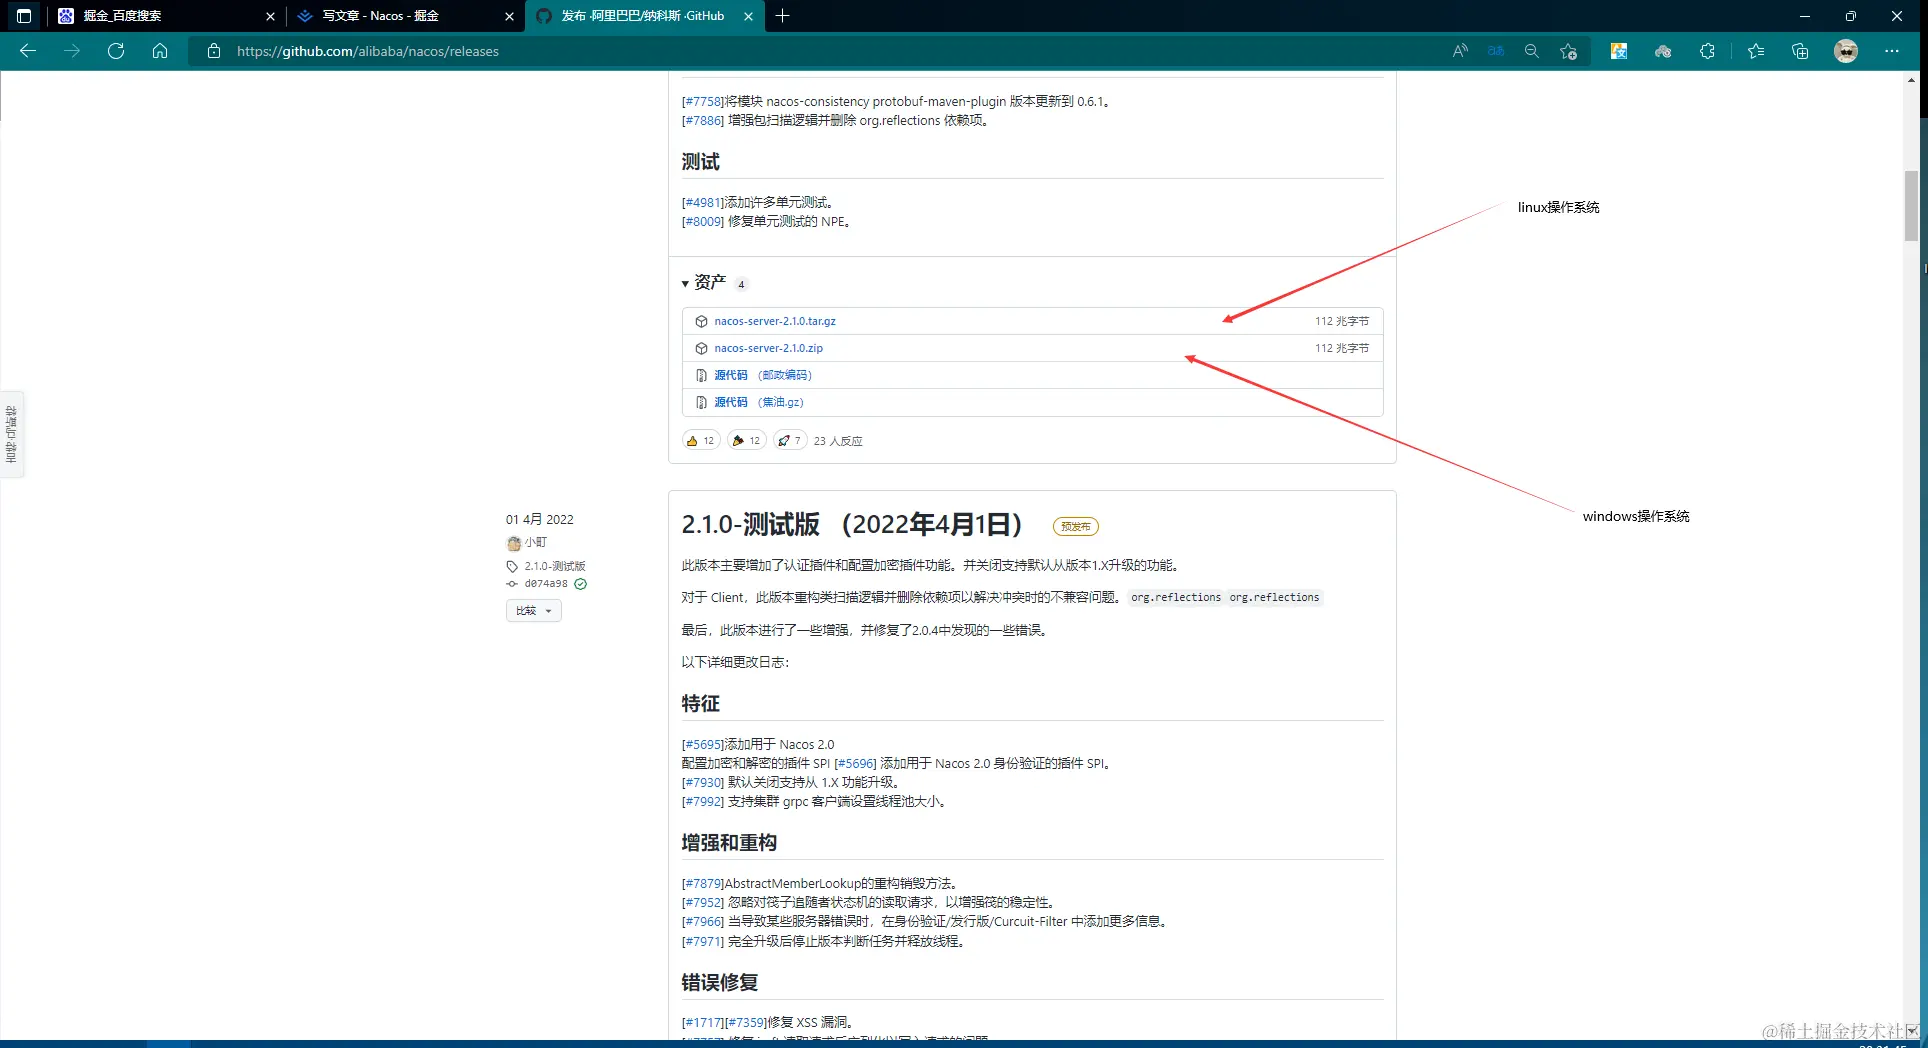The height and width of the screenshot is (1048, 1928).
Task: Open the Favorites list icon
Action: [x=1756, y=51]
